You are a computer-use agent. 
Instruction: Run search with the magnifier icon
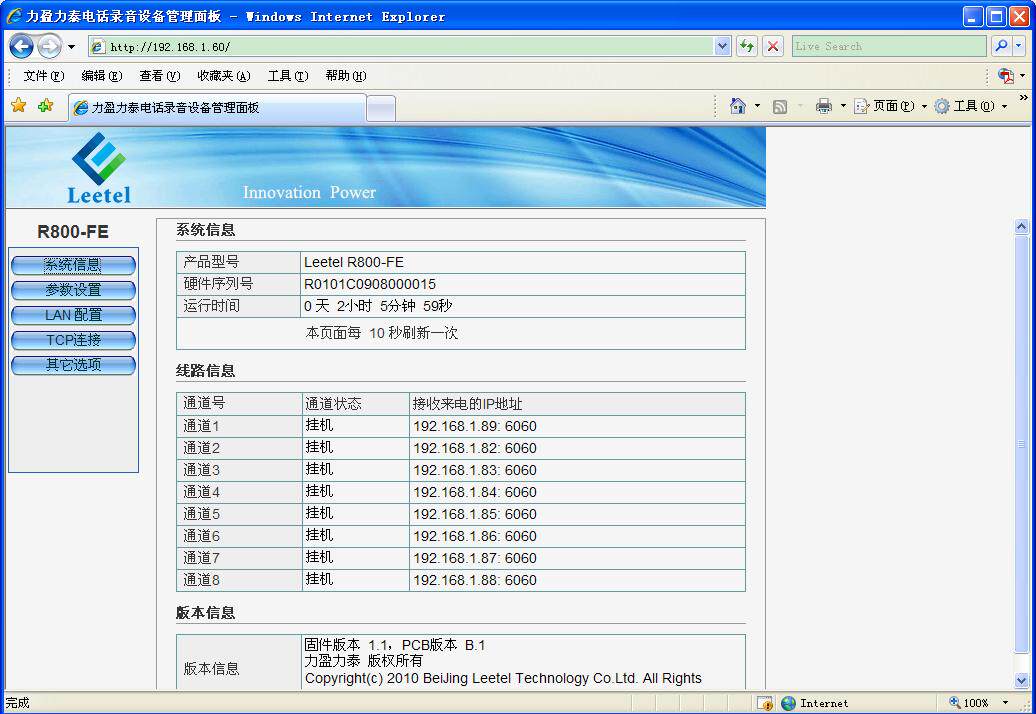click(1002, 46)
